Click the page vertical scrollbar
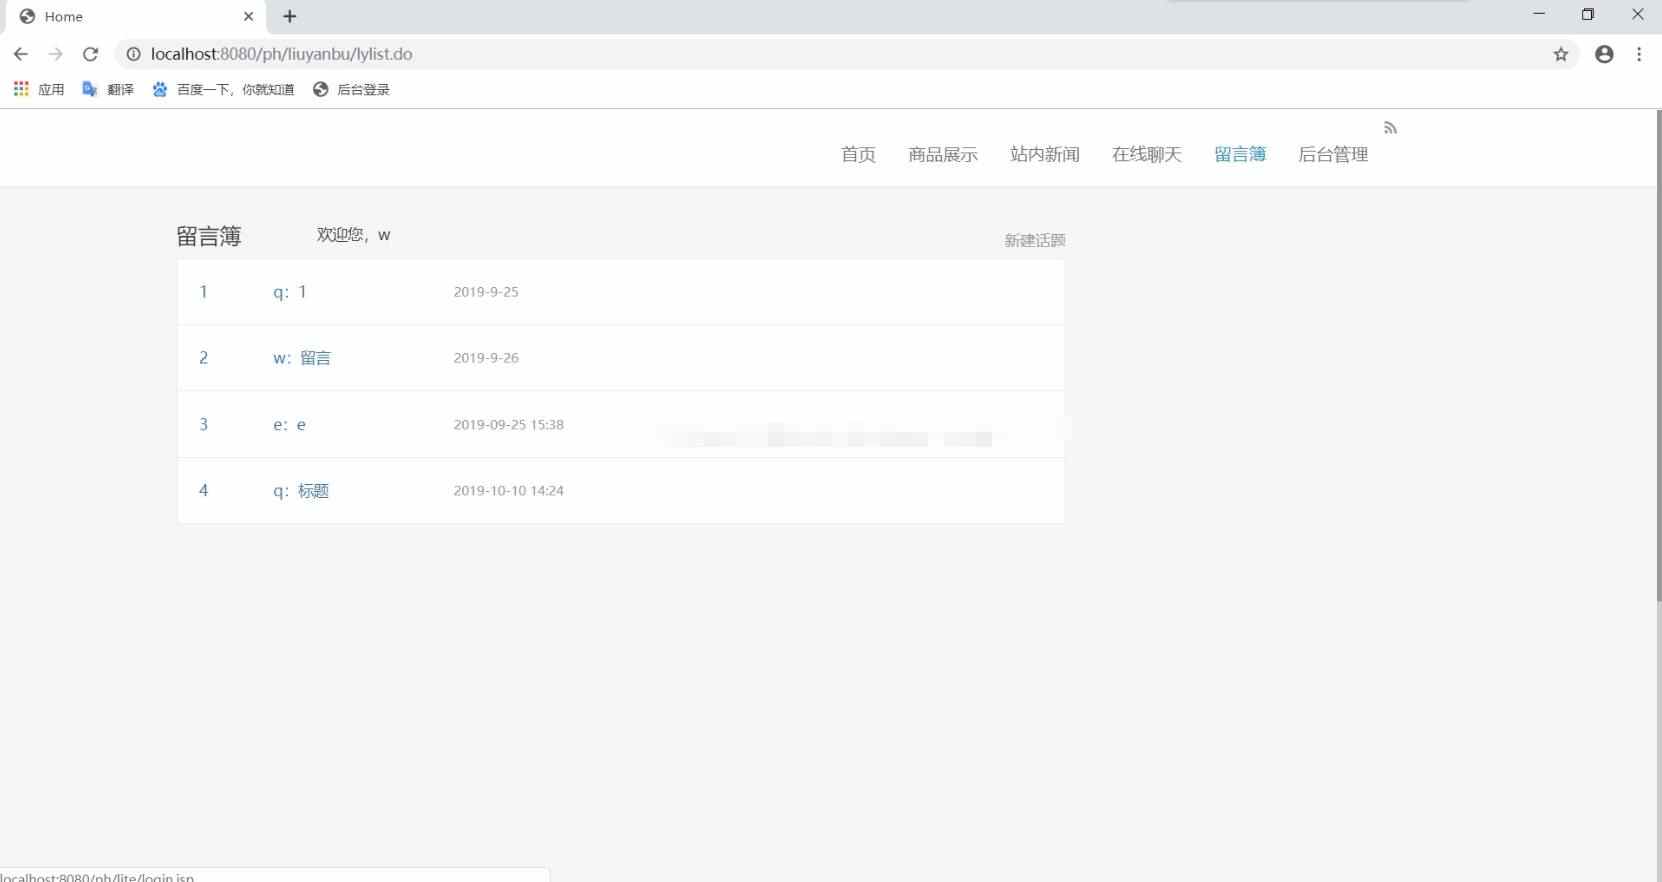This screenshot has height=882, width=1662. [1658, 357]
